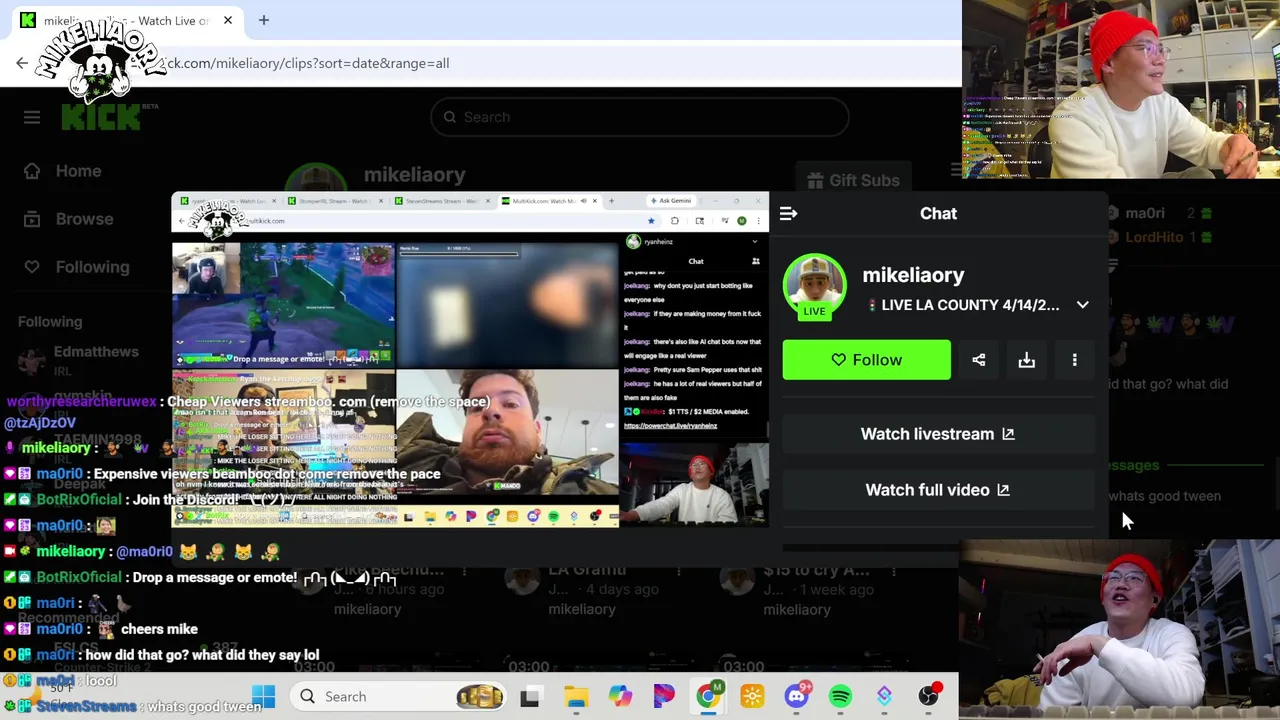Open the orange sun app on taskbar
This screenshot has height=720, width=1280.
752,696
